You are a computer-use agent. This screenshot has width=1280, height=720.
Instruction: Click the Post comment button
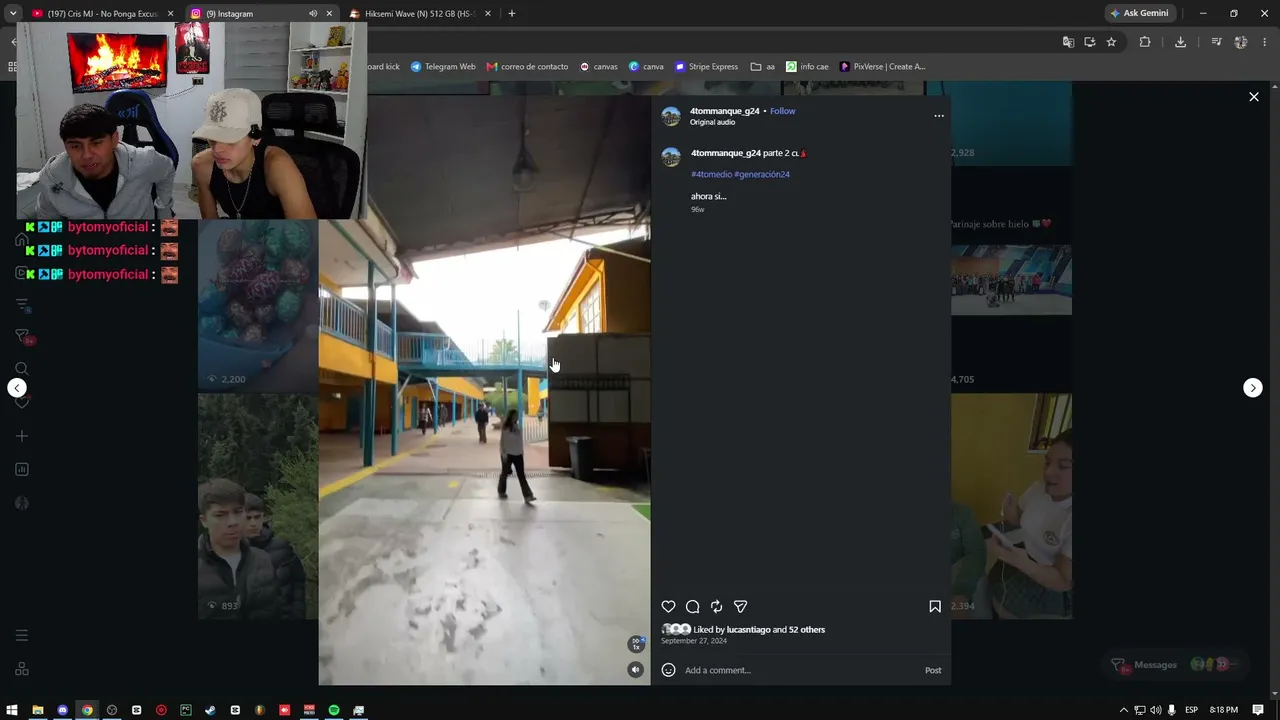point(933,670)
